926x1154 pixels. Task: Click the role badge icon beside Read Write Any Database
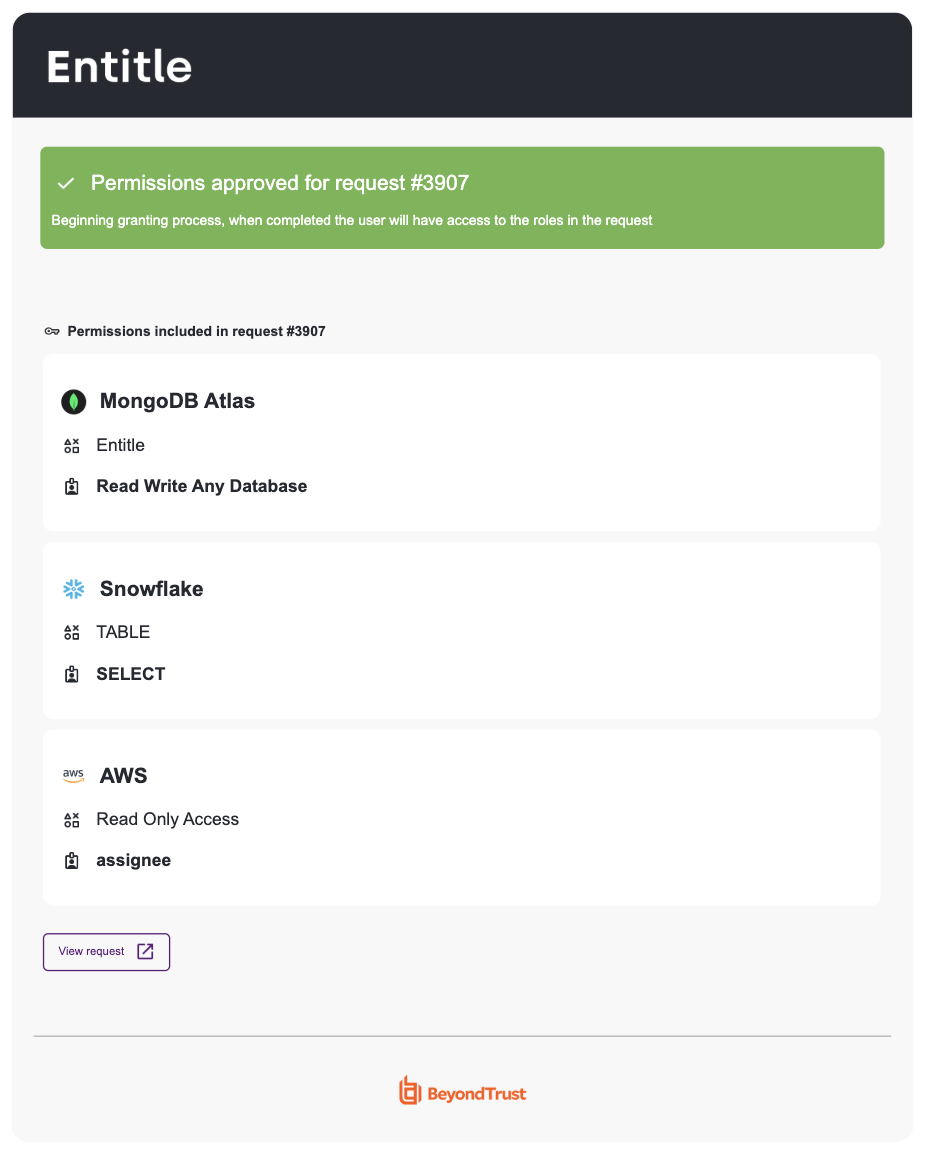[71, 486]
